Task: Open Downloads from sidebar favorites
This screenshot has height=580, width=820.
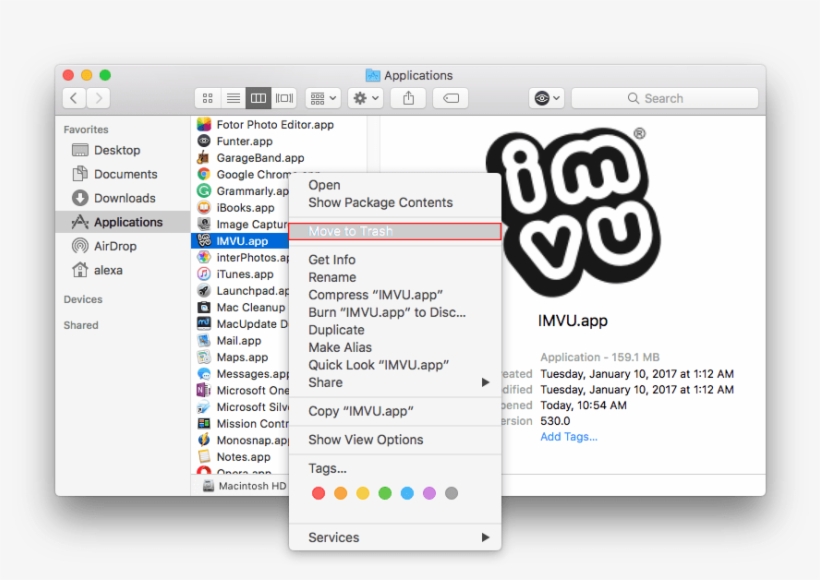Action: (123, 198)
